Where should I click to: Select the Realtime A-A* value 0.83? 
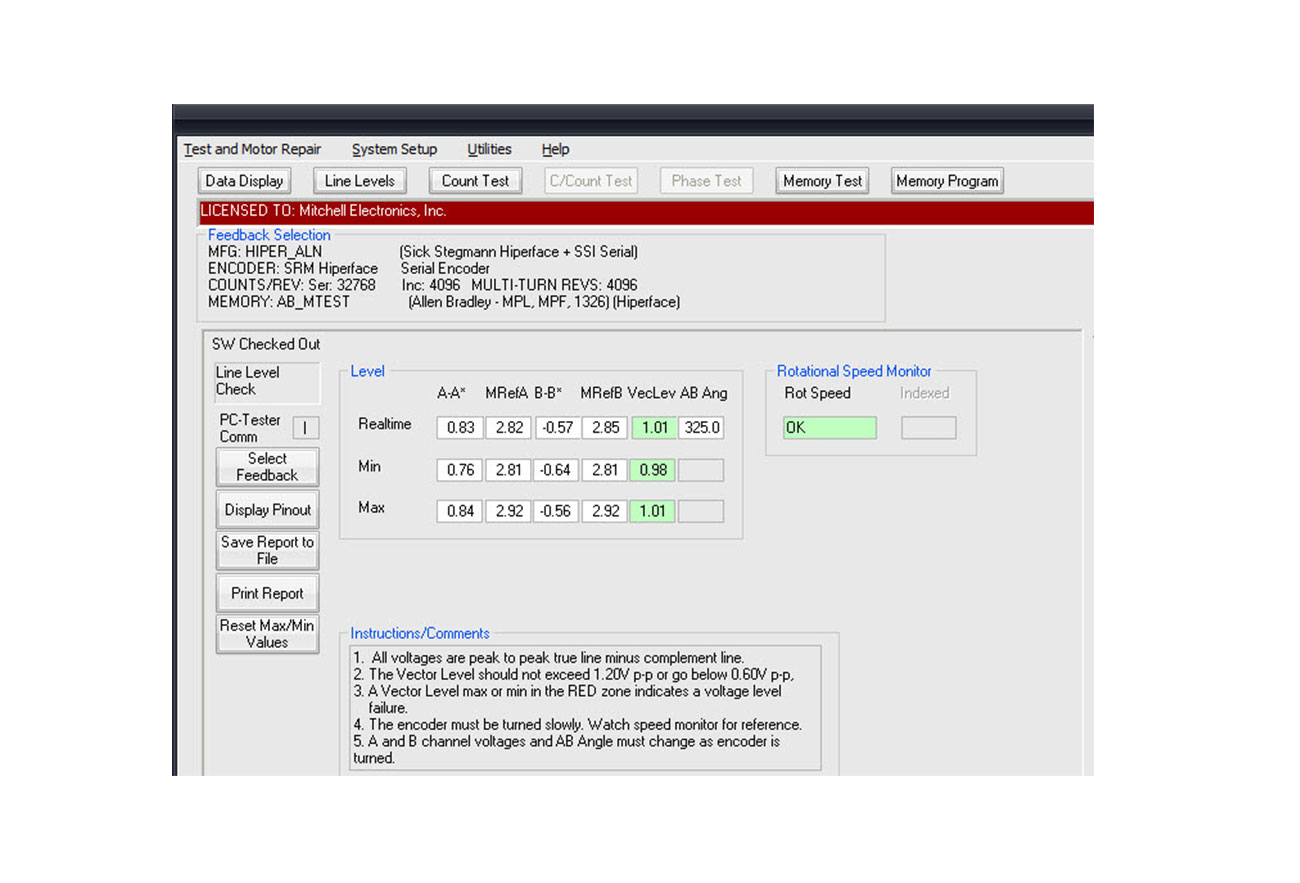(460, 427)
